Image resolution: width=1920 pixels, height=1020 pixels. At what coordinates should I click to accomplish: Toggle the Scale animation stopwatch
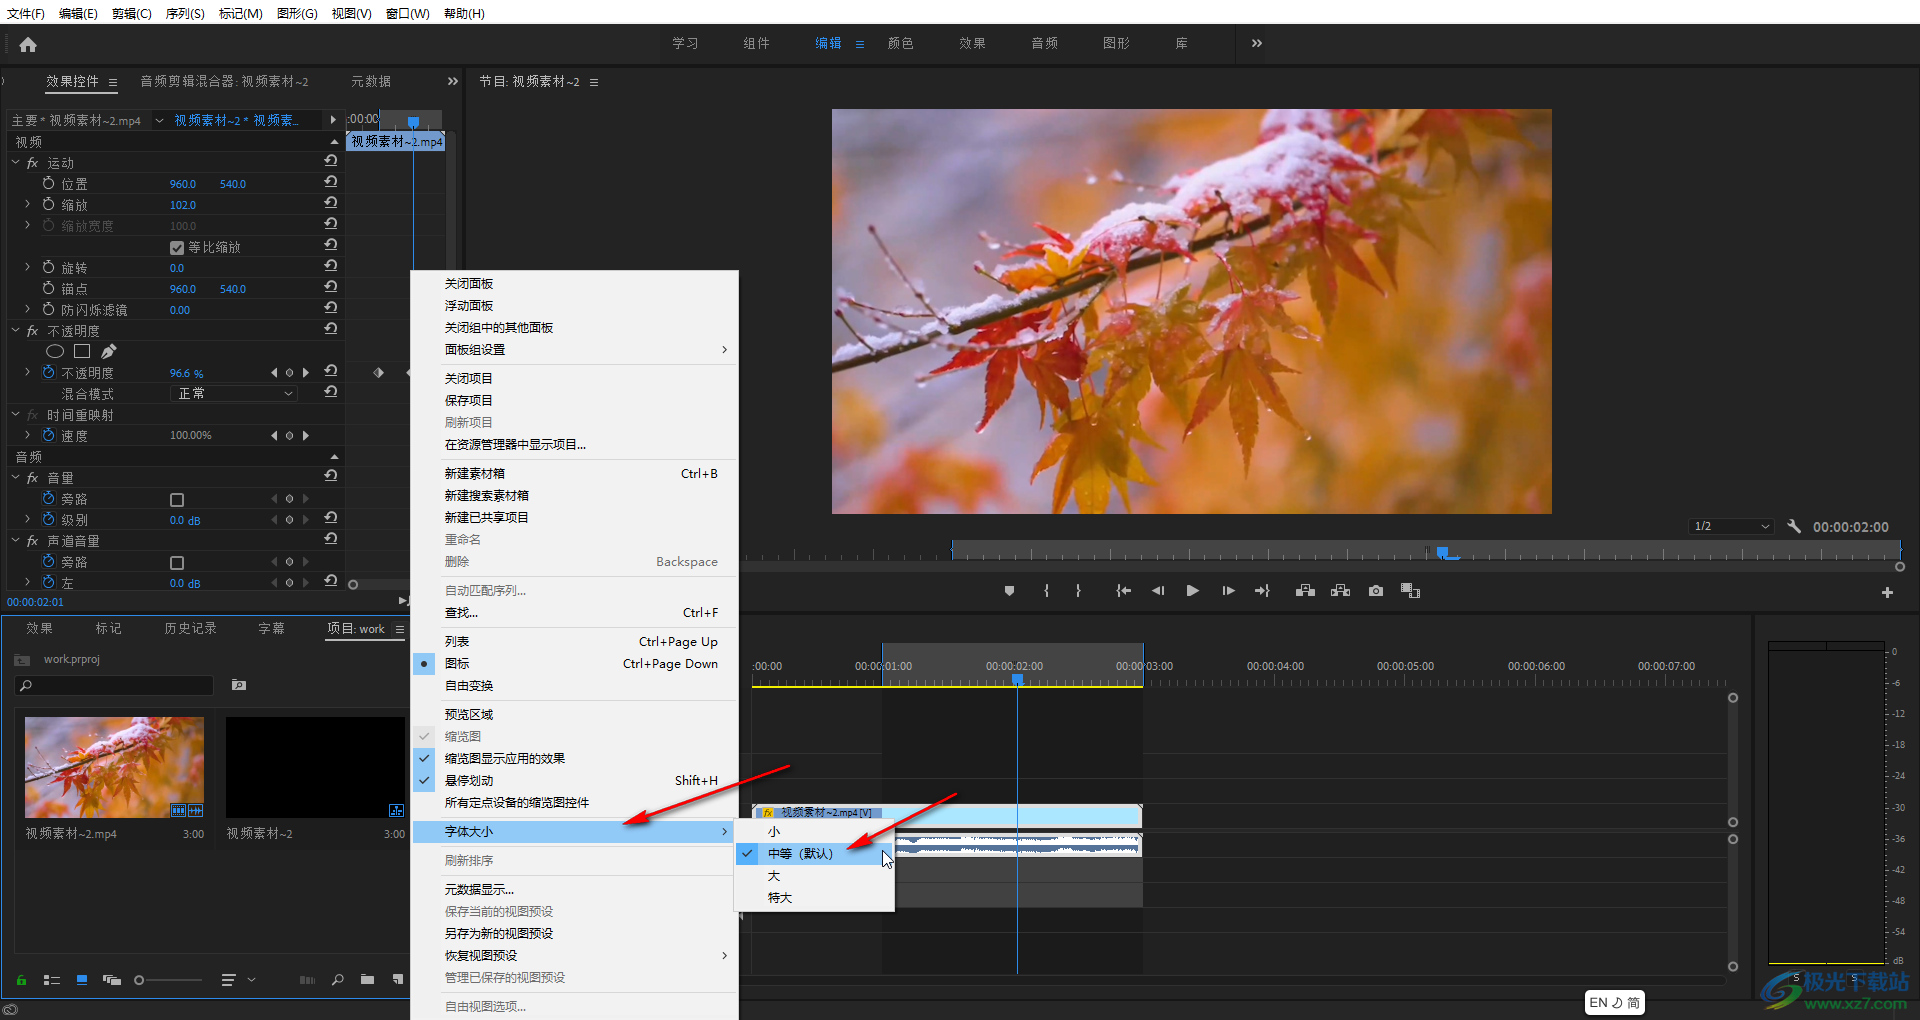(48, 204)
